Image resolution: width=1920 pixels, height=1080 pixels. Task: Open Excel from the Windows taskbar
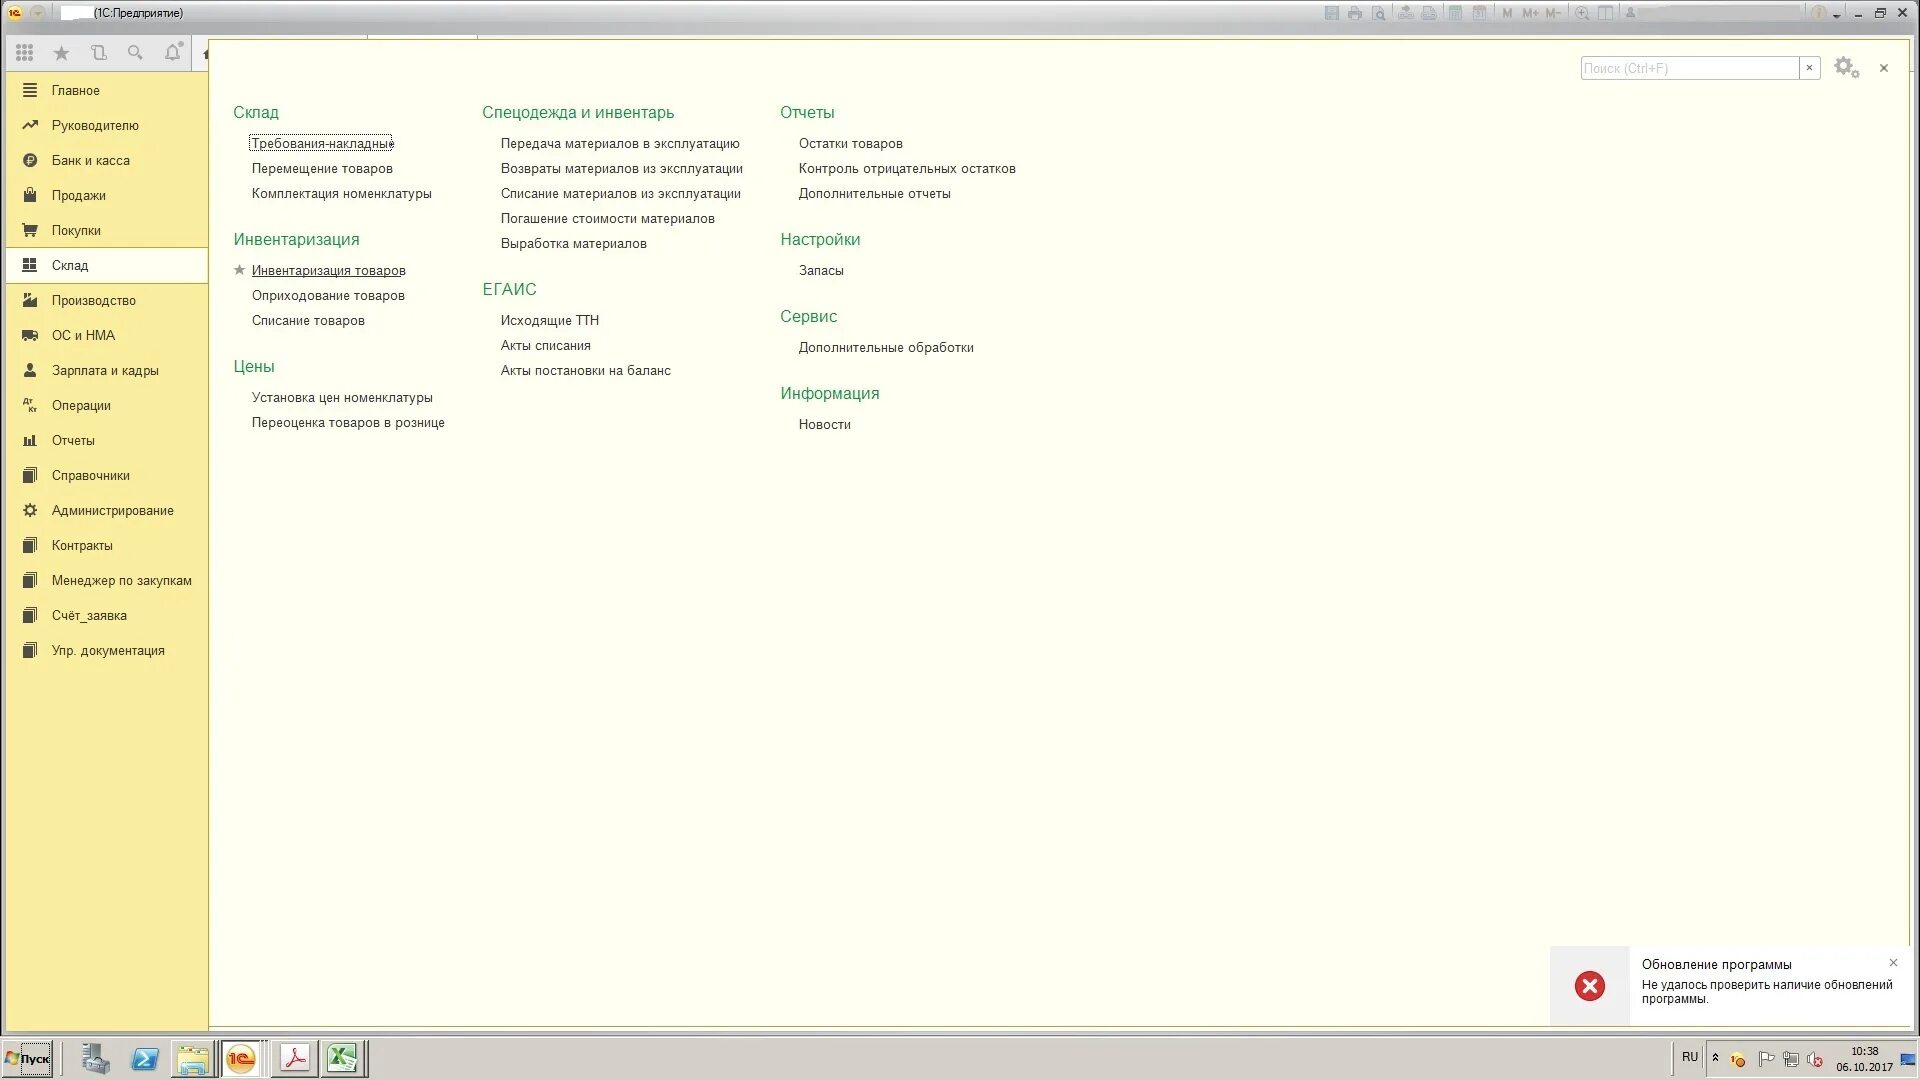(342, 1058)
